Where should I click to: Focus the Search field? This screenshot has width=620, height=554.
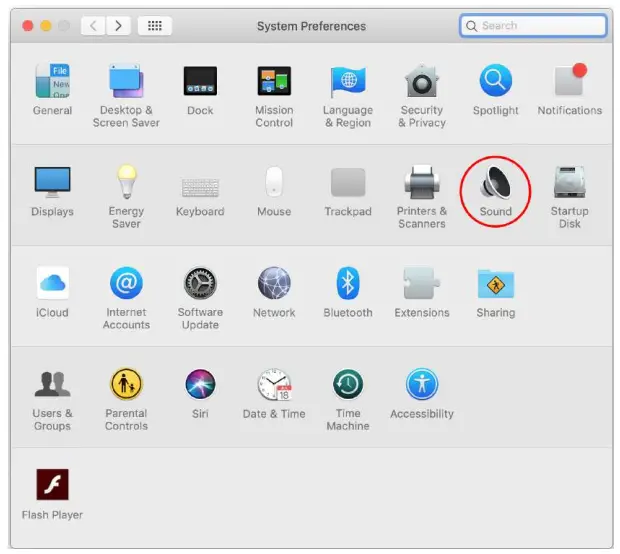click(533, 26)
